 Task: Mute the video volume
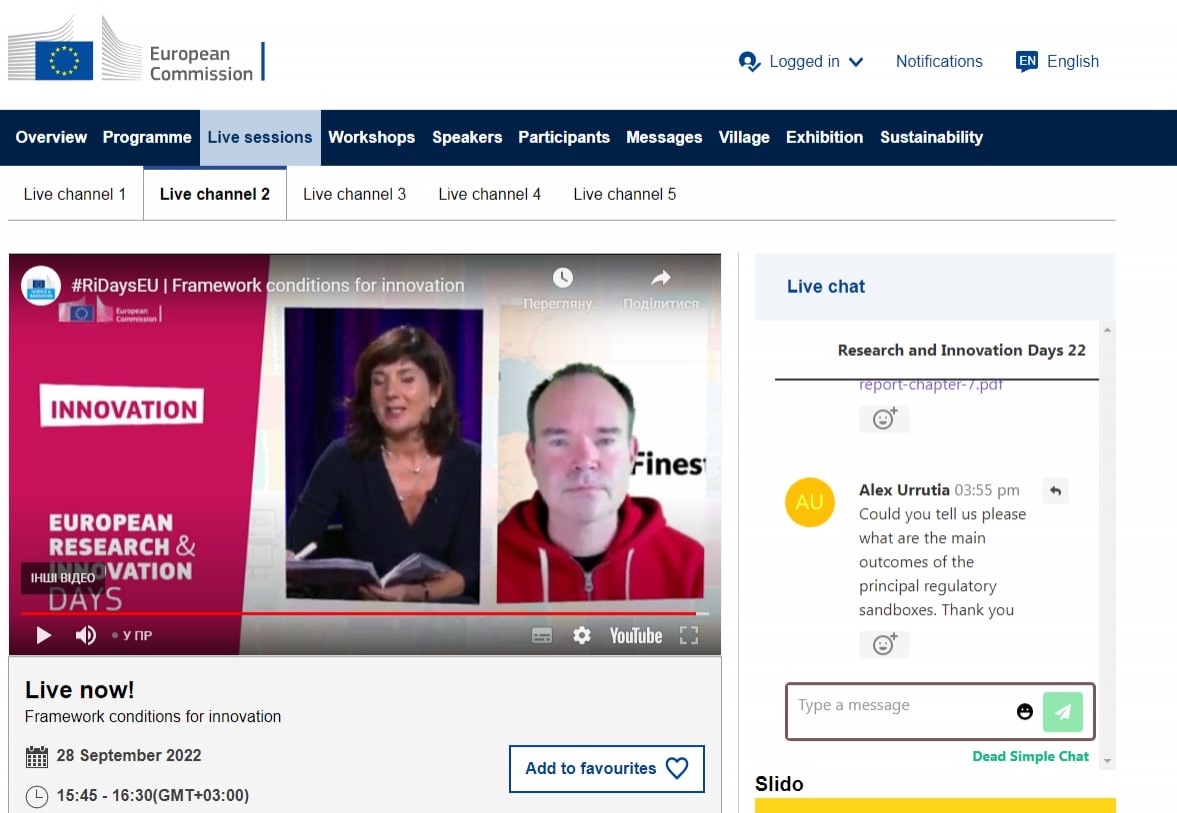click(x=86, y=635)
